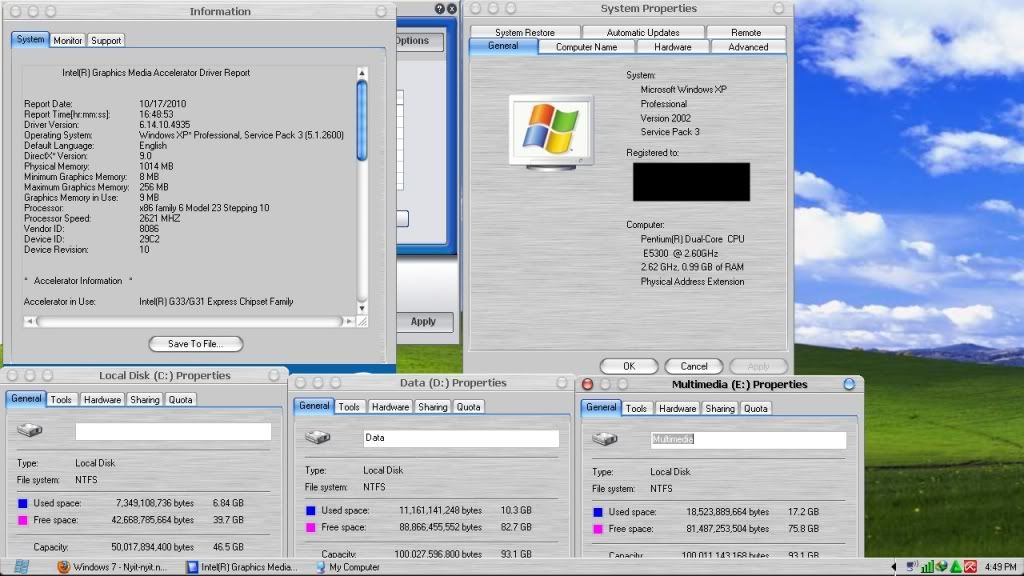Click Apply button on background dialog
This screenshot has height=576, width=1024.
coord(424,321)
